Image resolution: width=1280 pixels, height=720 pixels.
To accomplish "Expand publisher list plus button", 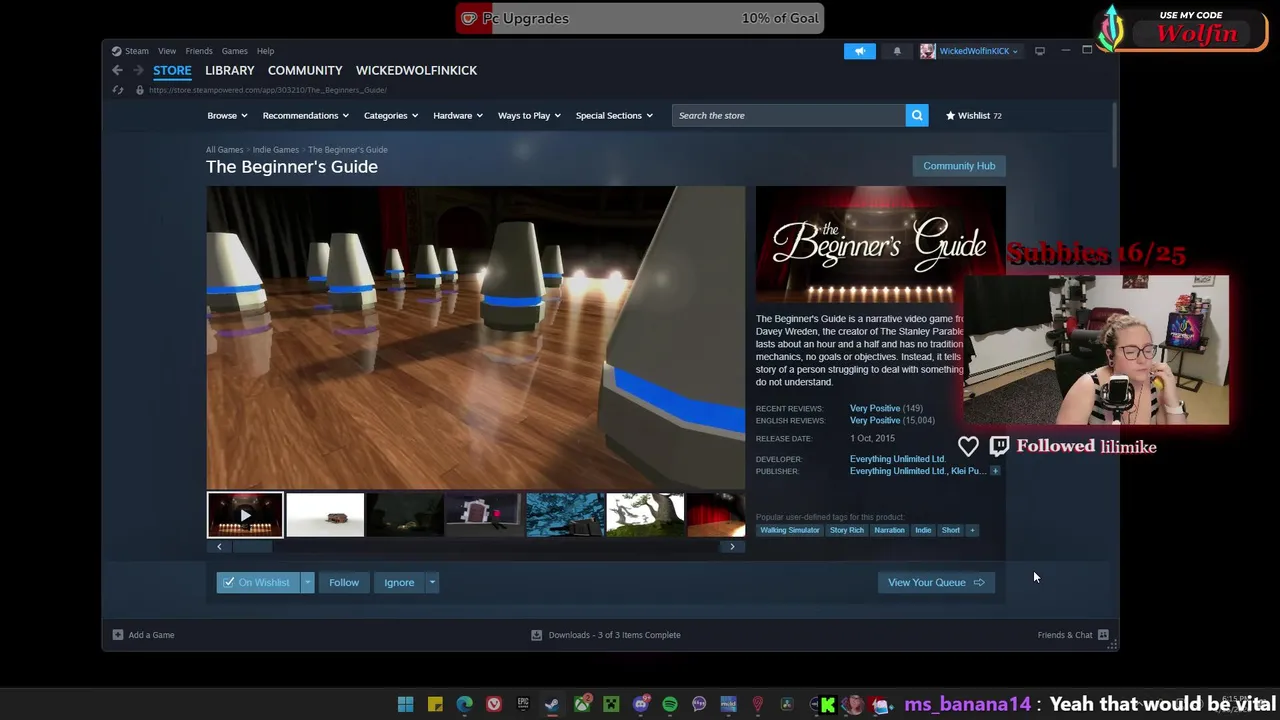I will pos(995,471).
